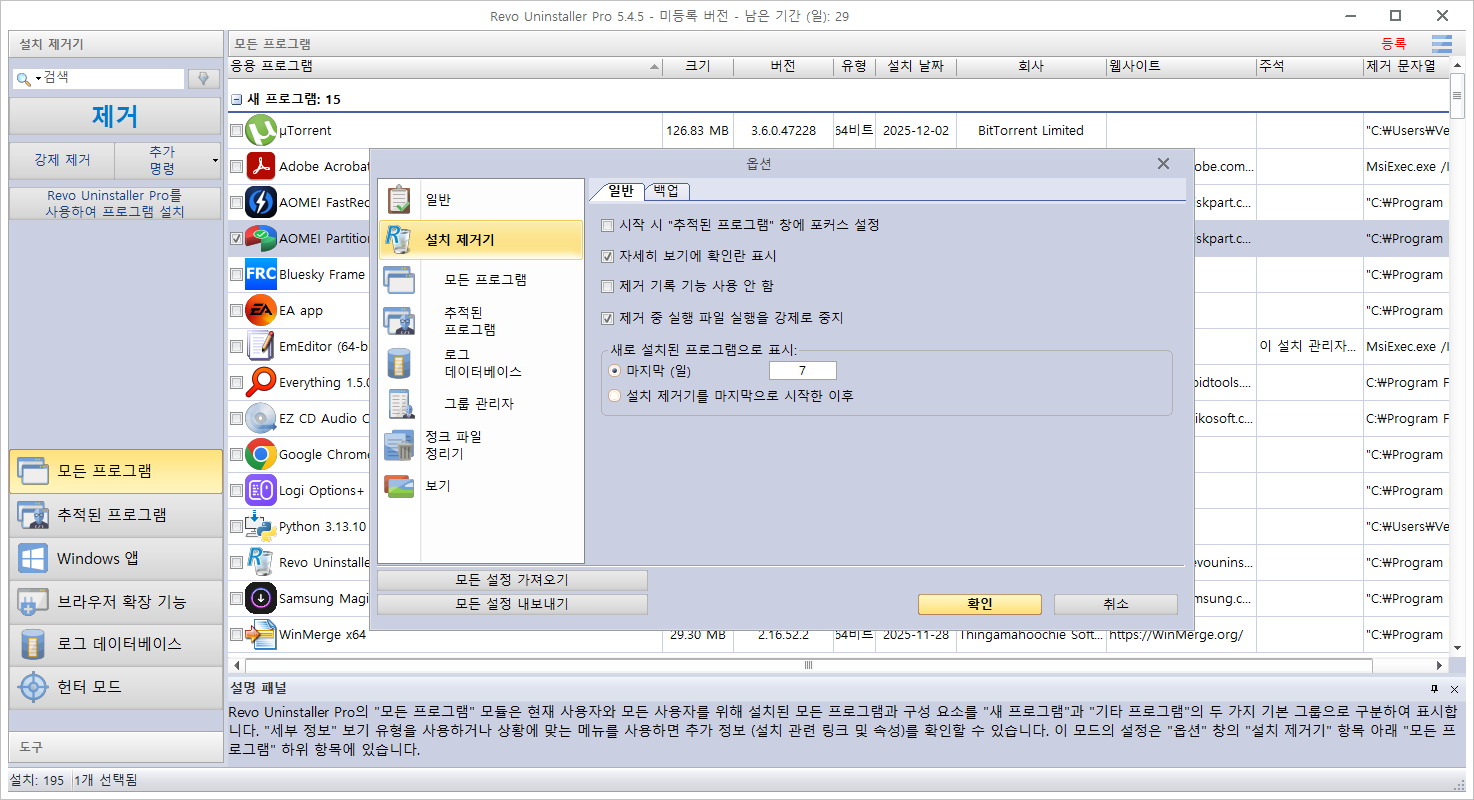Image resolution: width=1474 pixels, height=800 pixels.
Task: Sort by 응용 프로그램 column header
Action: pos(446,66)
